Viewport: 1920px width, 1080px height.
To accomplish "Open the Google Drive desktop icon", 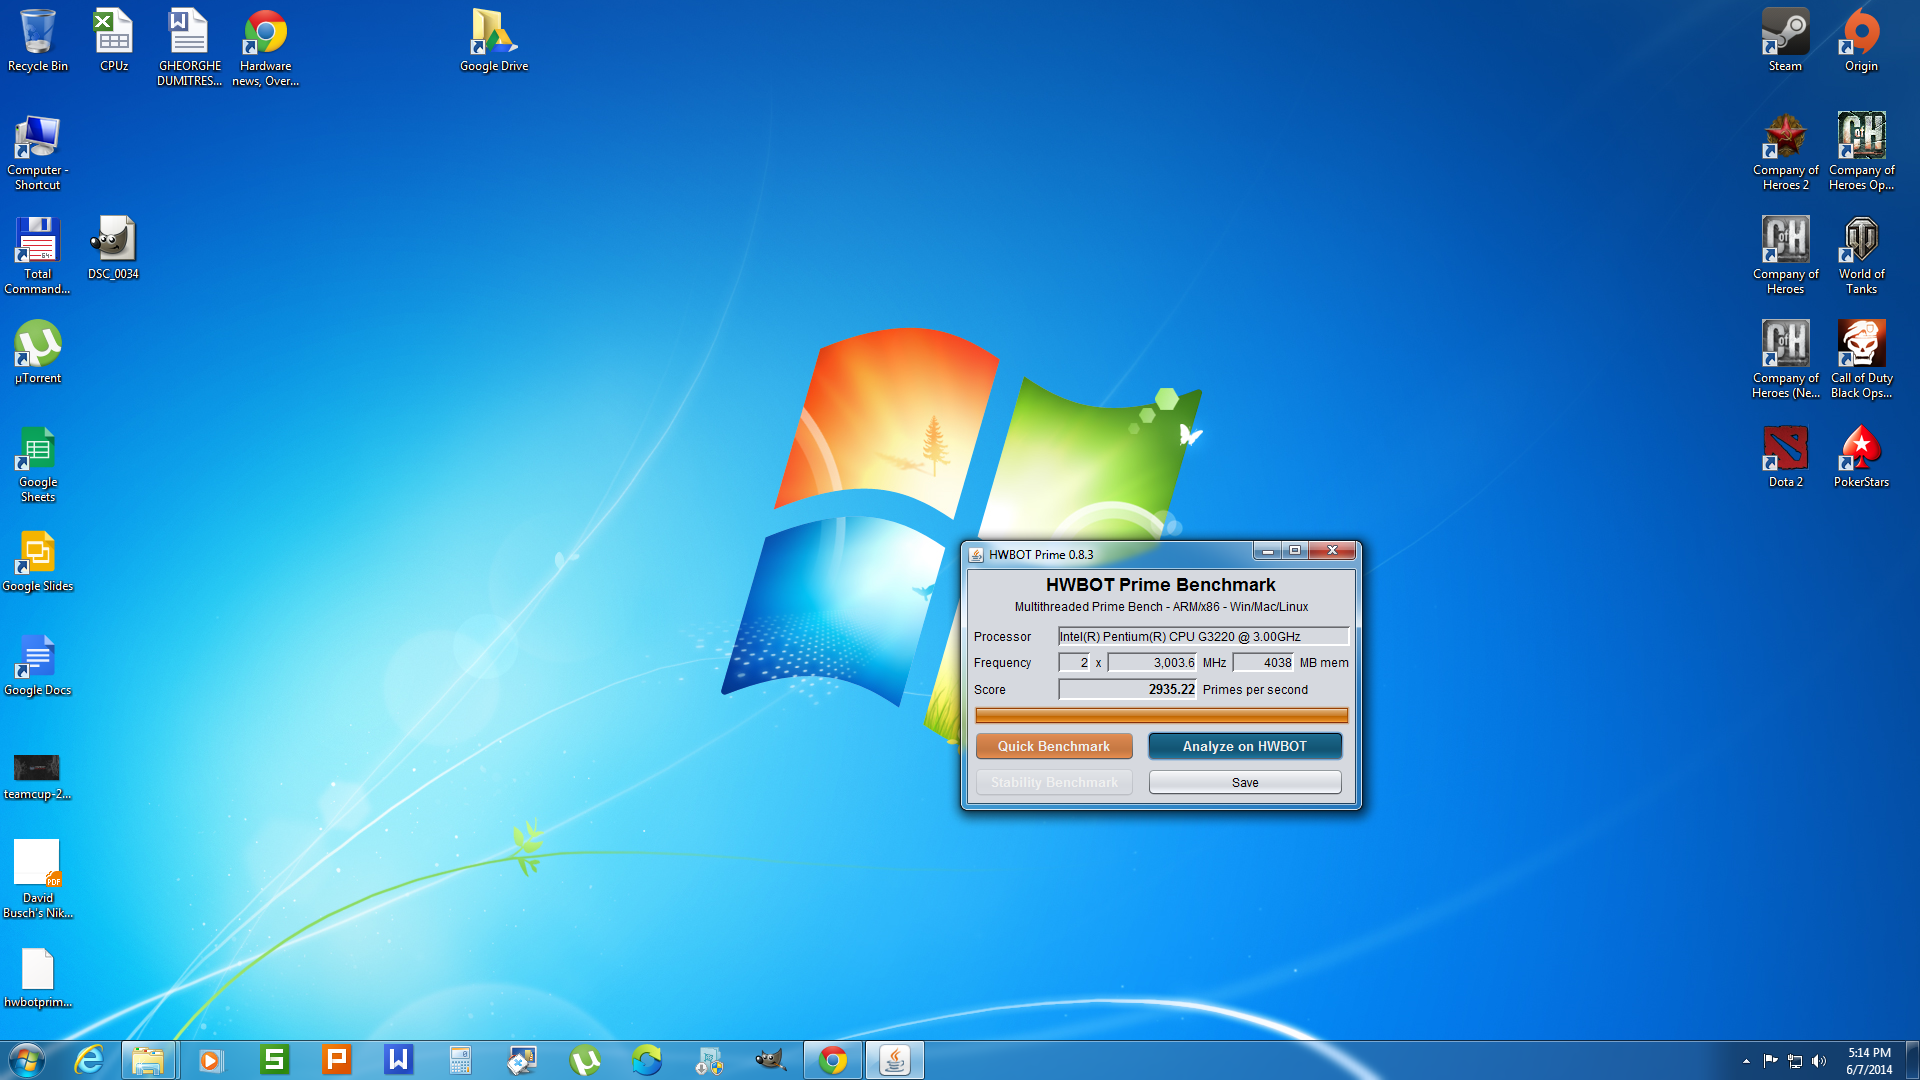I will point(494,42).
